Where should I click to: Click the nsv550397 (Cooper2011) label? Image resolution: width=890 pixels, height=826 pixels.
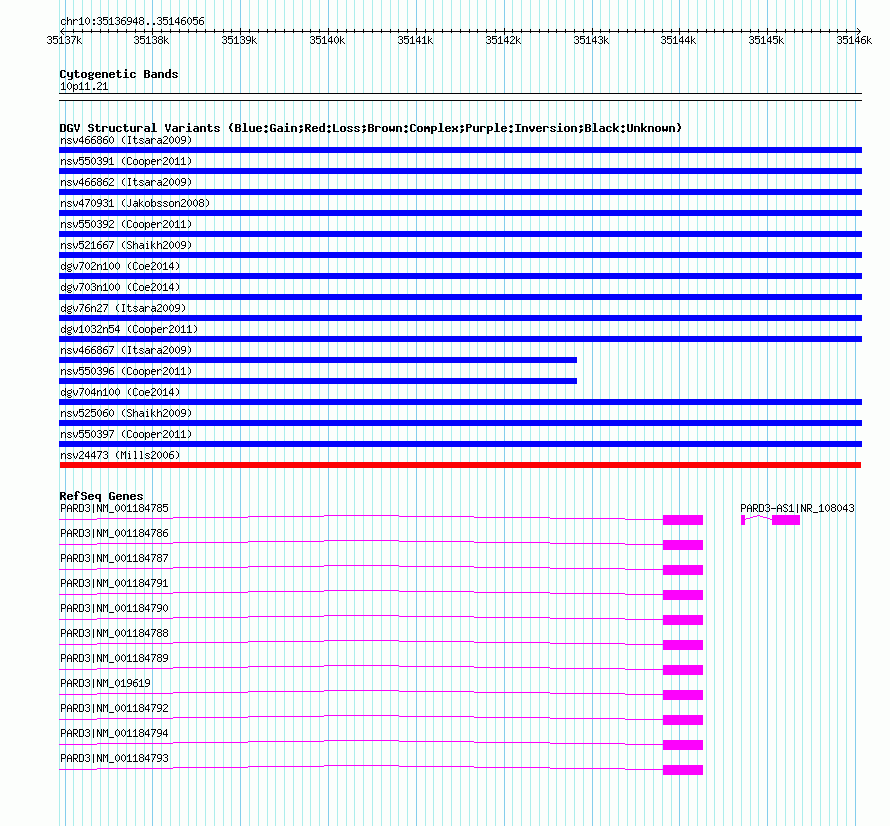point(126,434)
